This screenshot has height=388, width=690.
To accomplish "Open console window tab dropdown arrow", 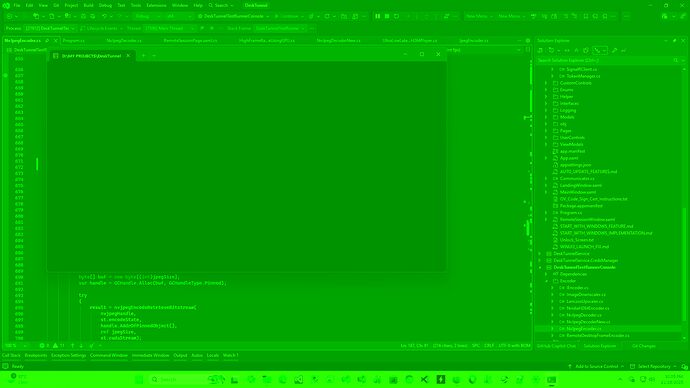I will (154, 56).
